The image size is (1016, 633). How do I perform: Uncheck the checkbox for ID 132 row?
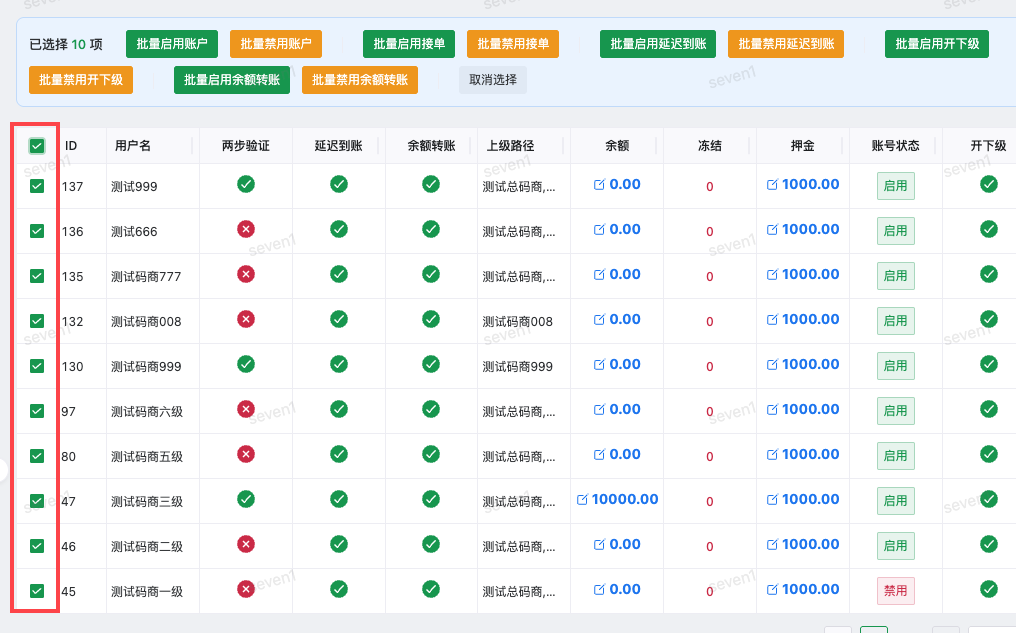click(x=37, y=321)
